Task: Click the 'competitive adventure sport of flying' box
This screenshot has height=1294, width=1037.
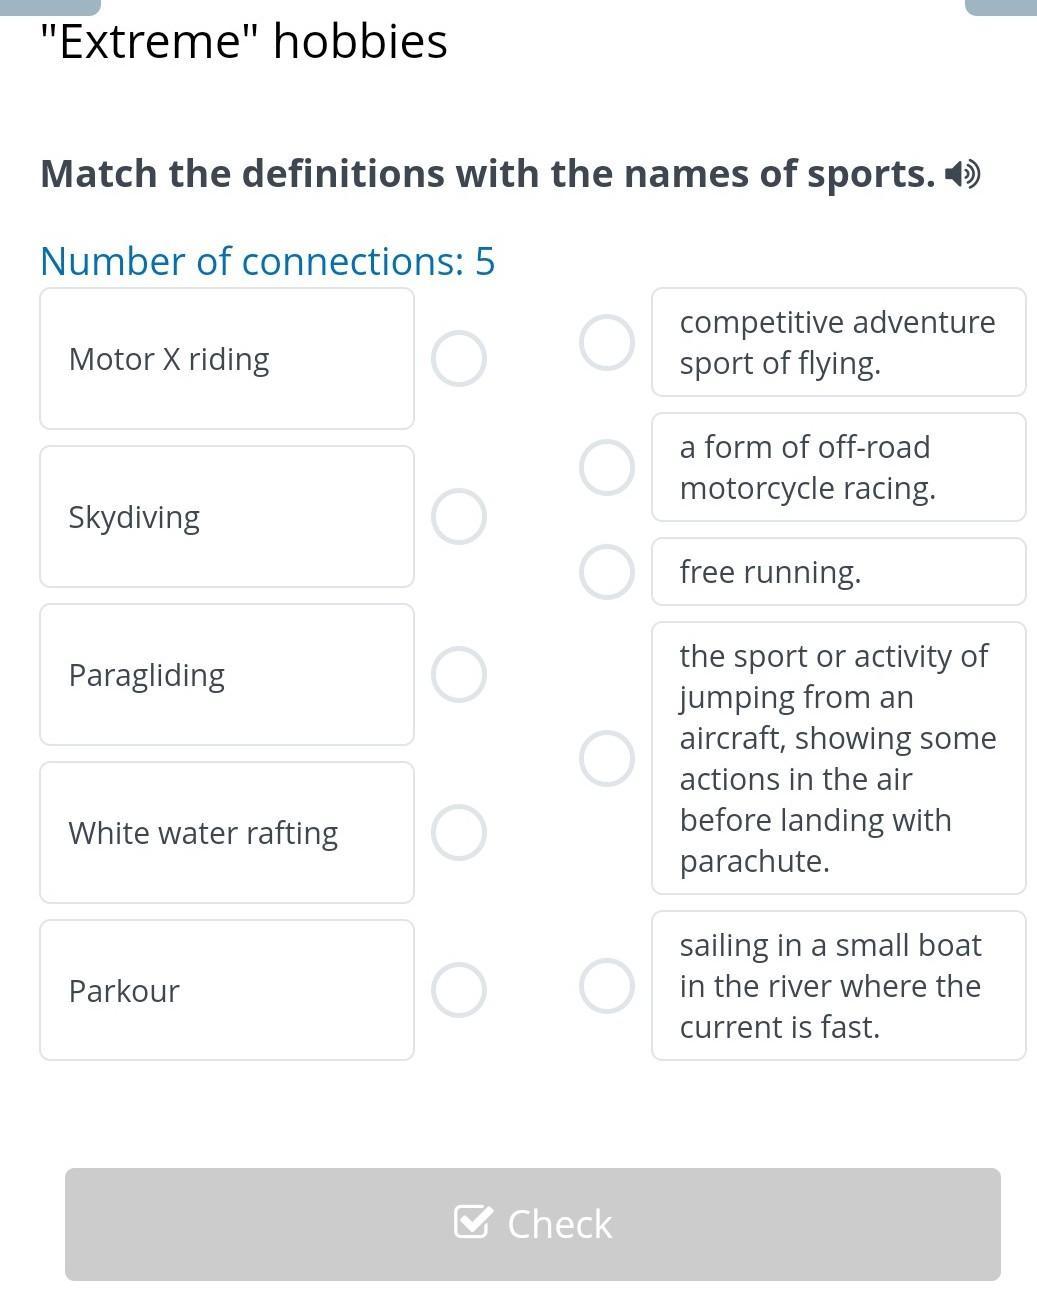Action: [839, 342]
